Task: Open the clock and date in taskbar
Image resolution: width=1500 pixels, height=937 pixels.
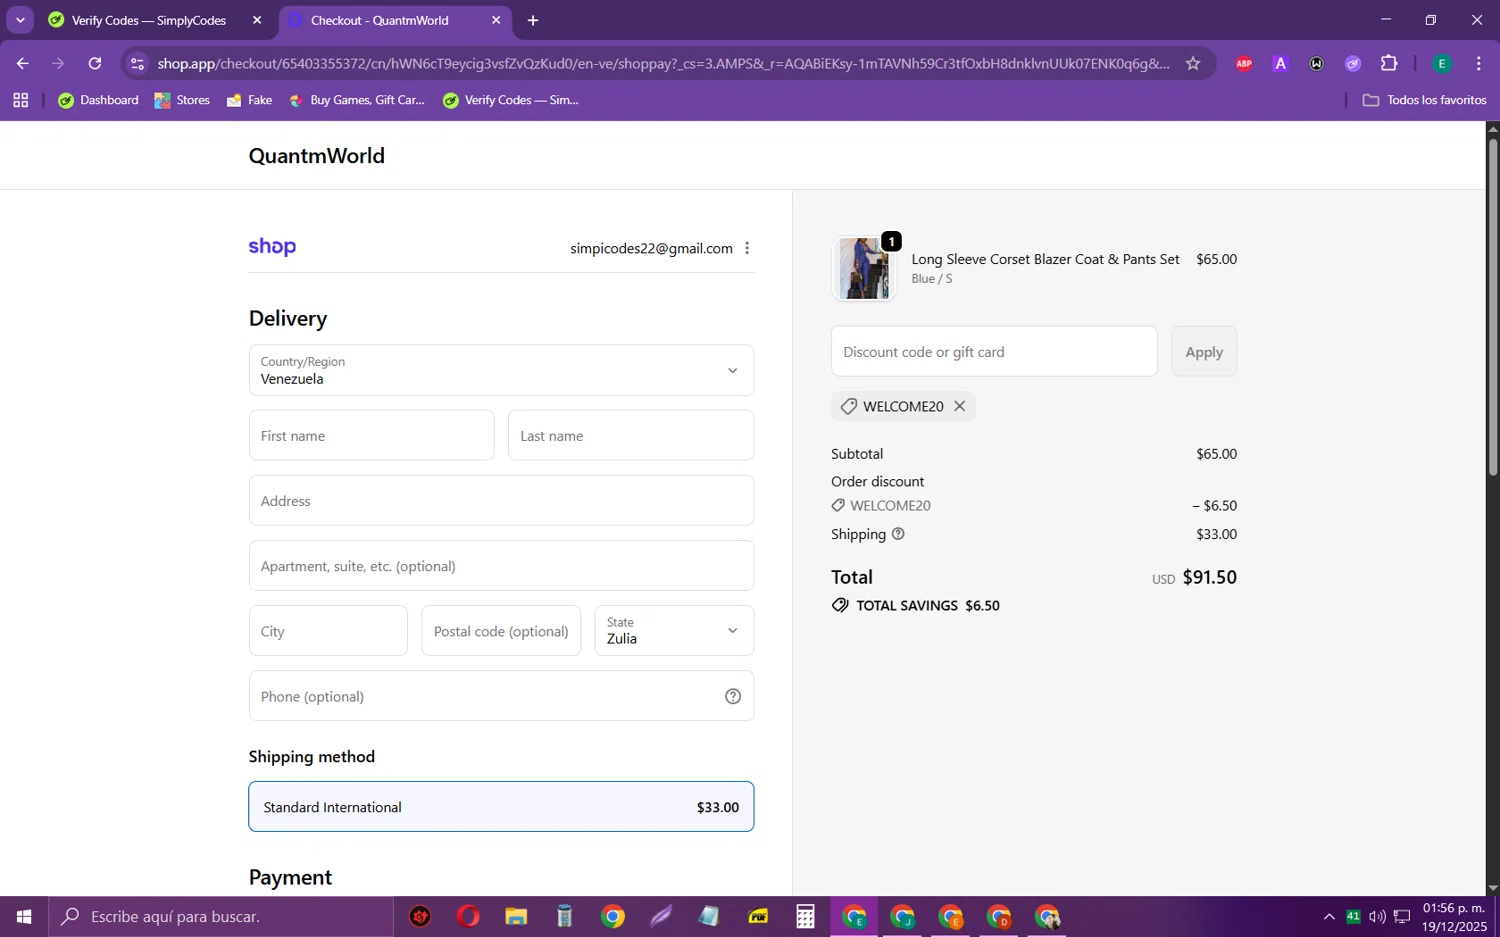Action: coord(1454,917)
